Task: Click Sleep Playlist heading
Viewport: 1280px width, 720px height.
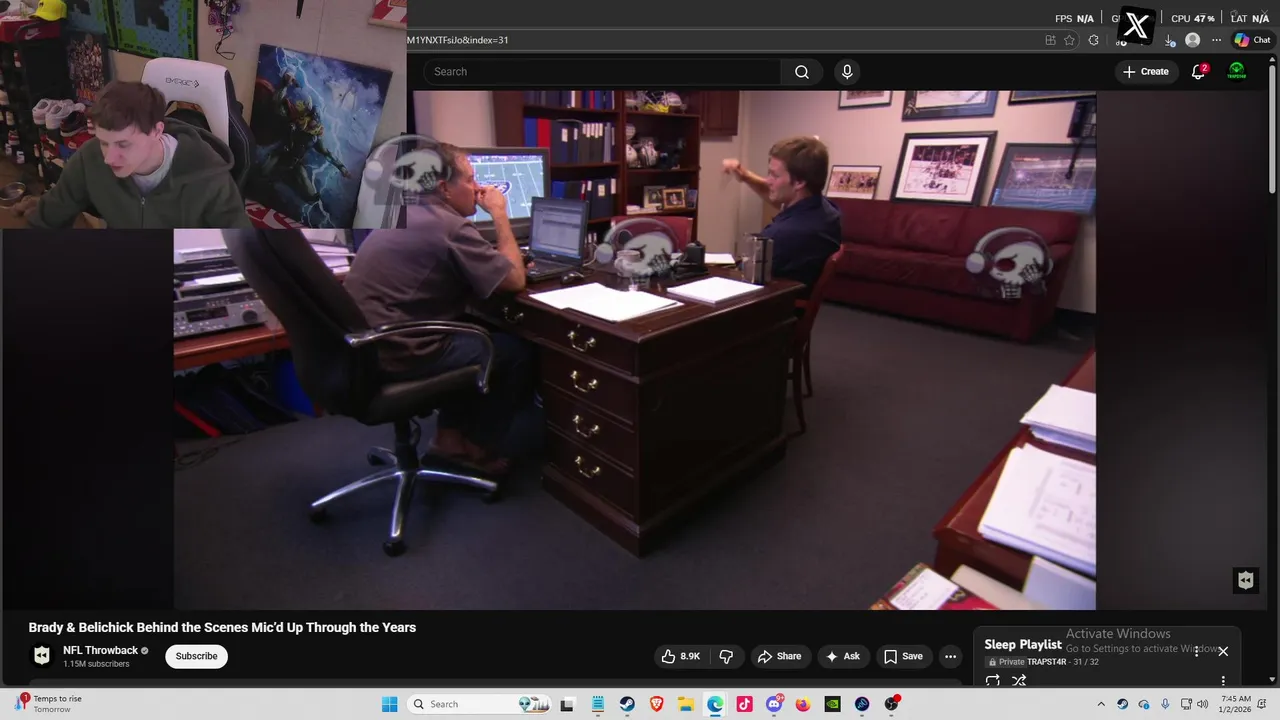Action: pyautogui.click(x=1023, y=645)
